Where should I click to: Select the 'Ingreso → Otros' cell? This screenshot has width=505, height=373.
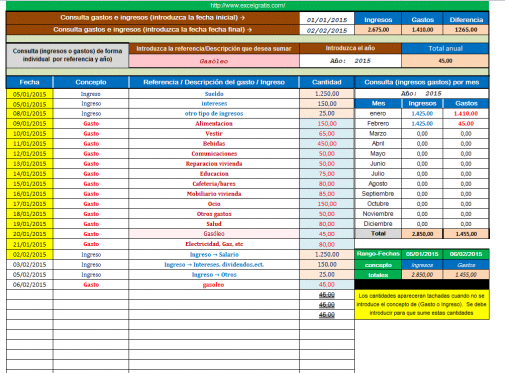214,275
